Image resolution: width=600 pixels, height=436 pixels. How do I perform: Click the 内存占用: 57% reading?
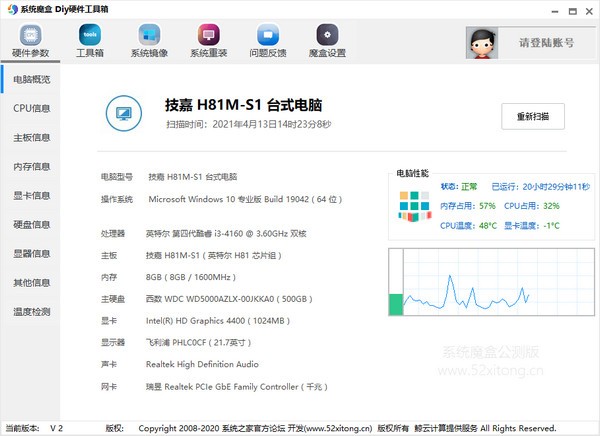point(468,206)
